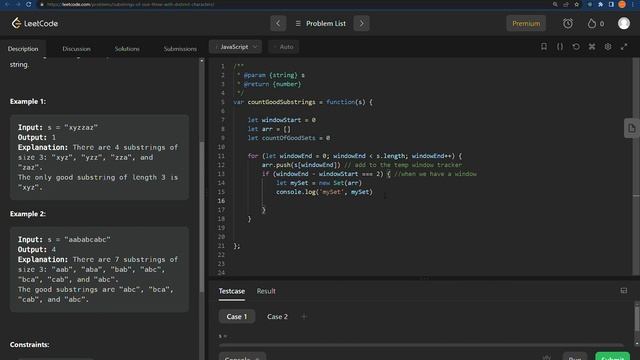Click the Run button
Image resolution: width=640 pixels, height=360 pixels.
(575, 357)
